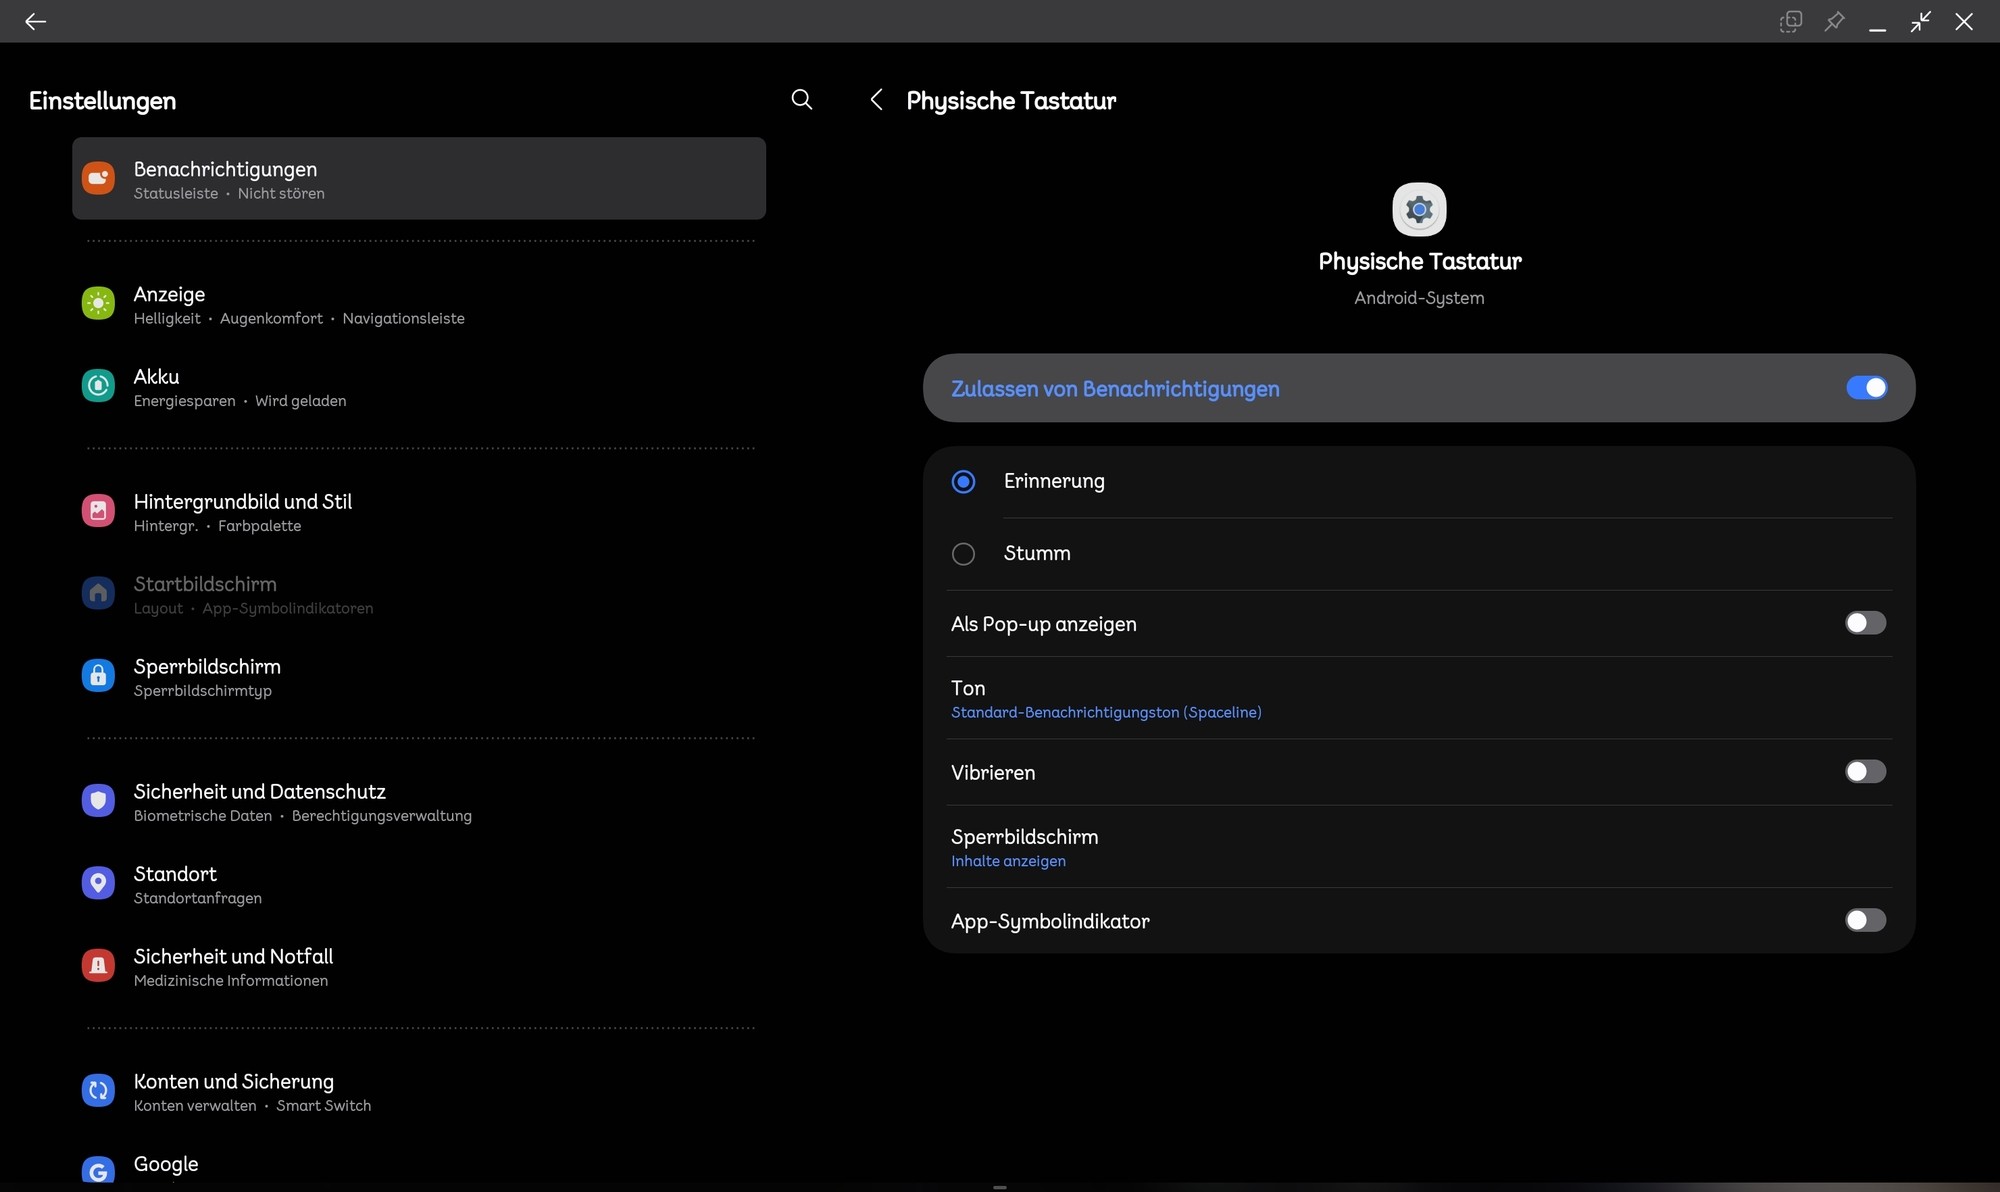Click the Physische Tastatur gear app icon
The height and width of the screenshot is (1192, 2000).
[1419, 209]
